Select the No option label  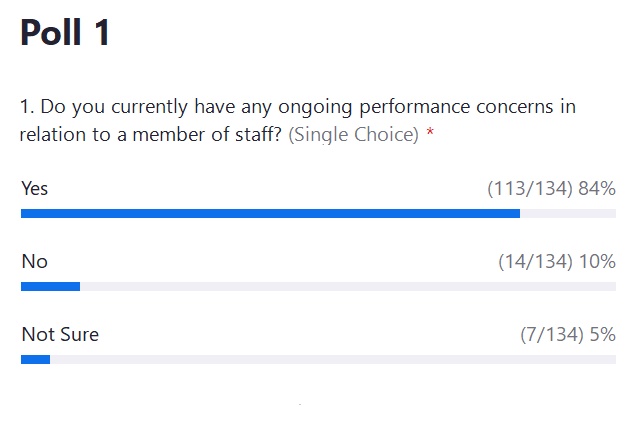pyautogui.click(x=35, y=262)
